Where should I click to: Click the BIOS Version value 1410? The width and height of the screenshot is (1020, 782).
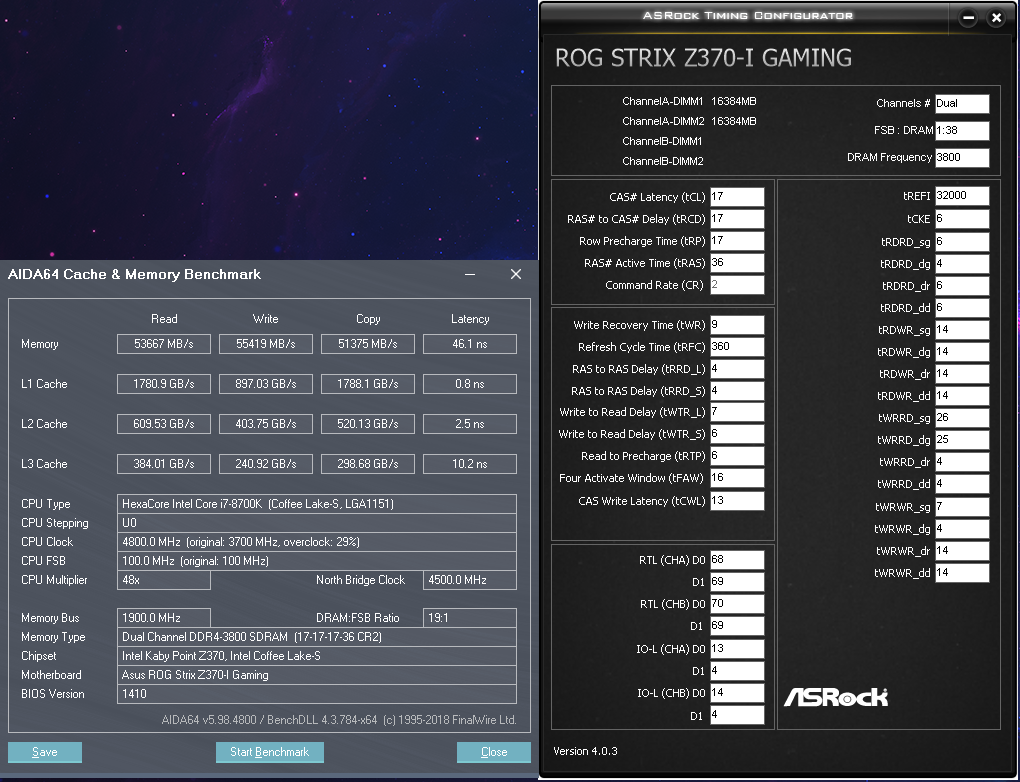point(317,694)
